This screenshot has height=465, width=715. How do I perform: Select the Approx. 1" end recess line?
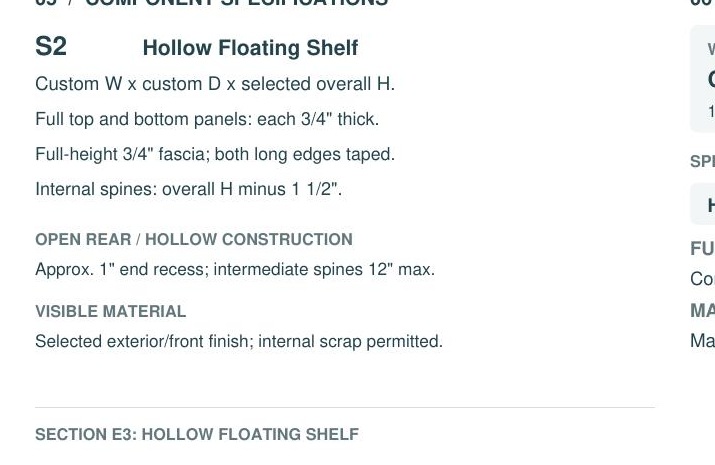[235, 269]
